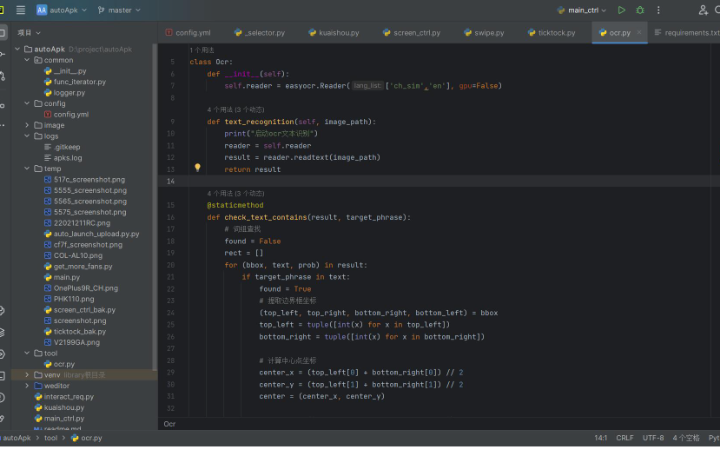Open the autoApk project switcher
This screenshot has height=450, width=720.
62,10
